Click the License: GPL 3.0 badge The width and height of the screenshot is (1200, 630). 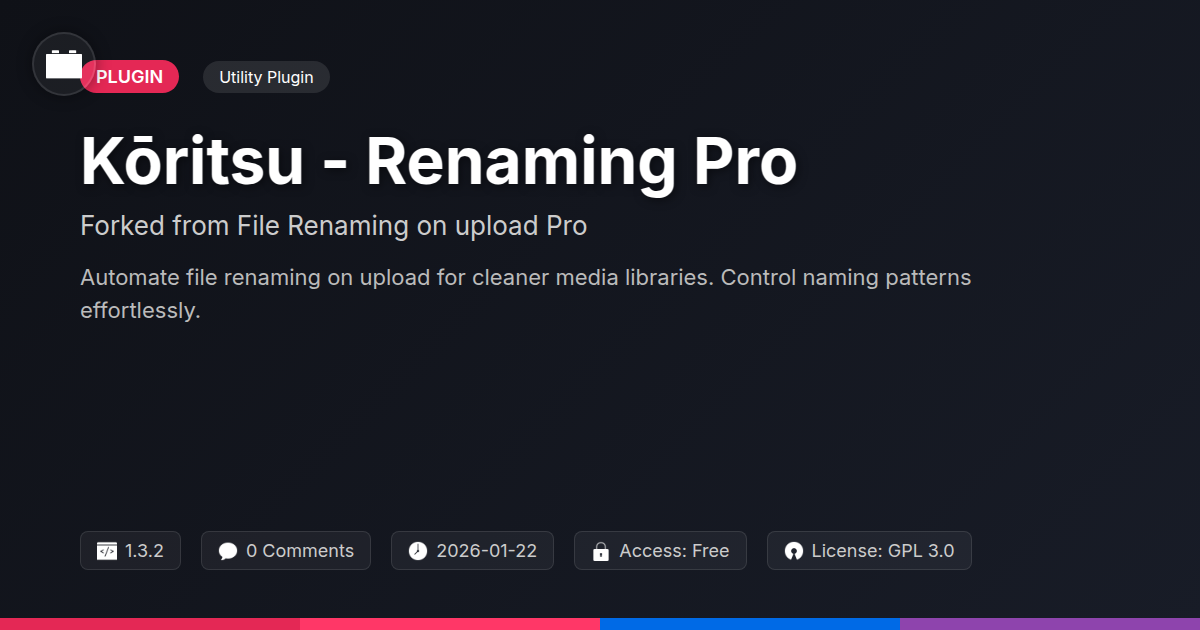(869, 551)
